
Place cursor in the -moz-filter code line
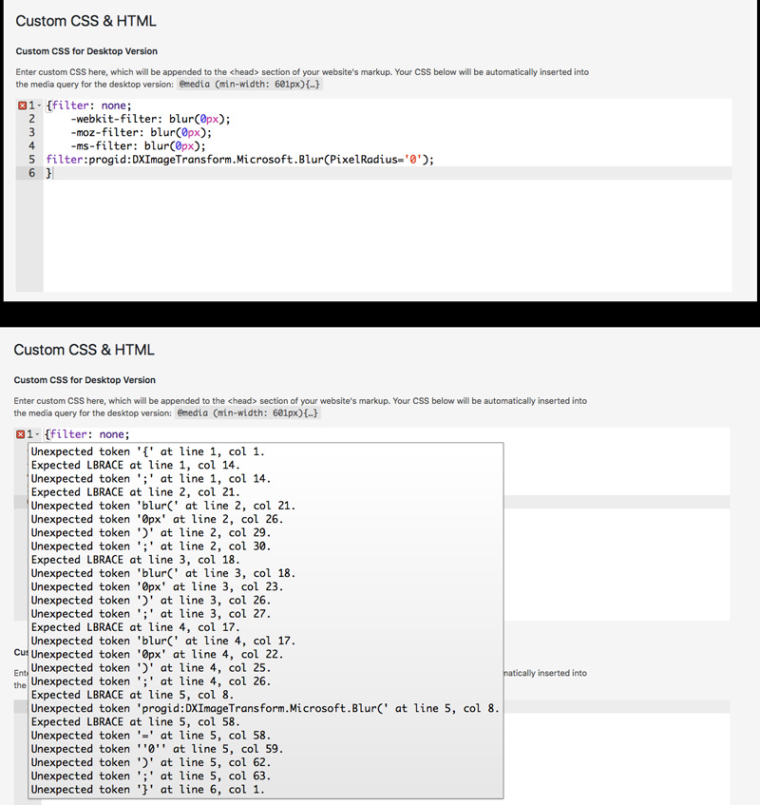[x=140, y=132]
